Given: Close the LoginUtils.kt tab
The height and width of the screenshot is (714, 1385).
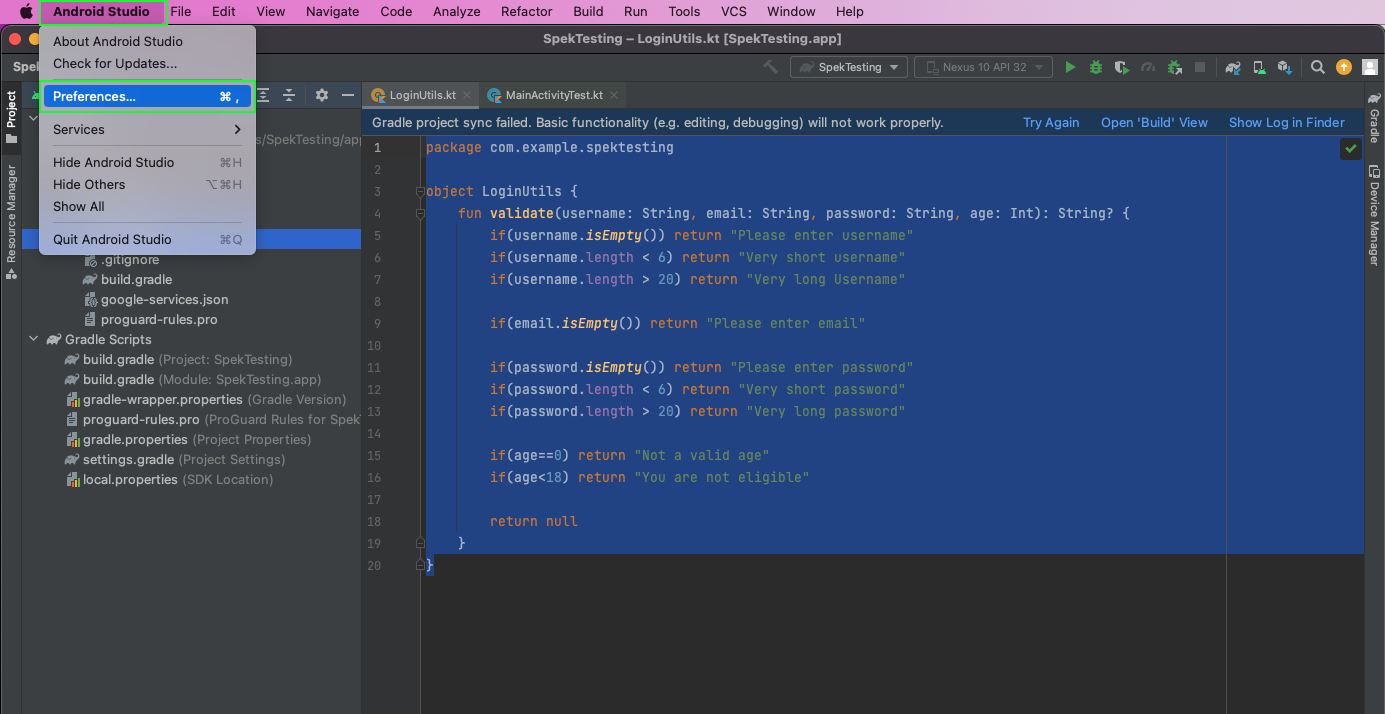Looking at the screenshot, I should point(467,95).
